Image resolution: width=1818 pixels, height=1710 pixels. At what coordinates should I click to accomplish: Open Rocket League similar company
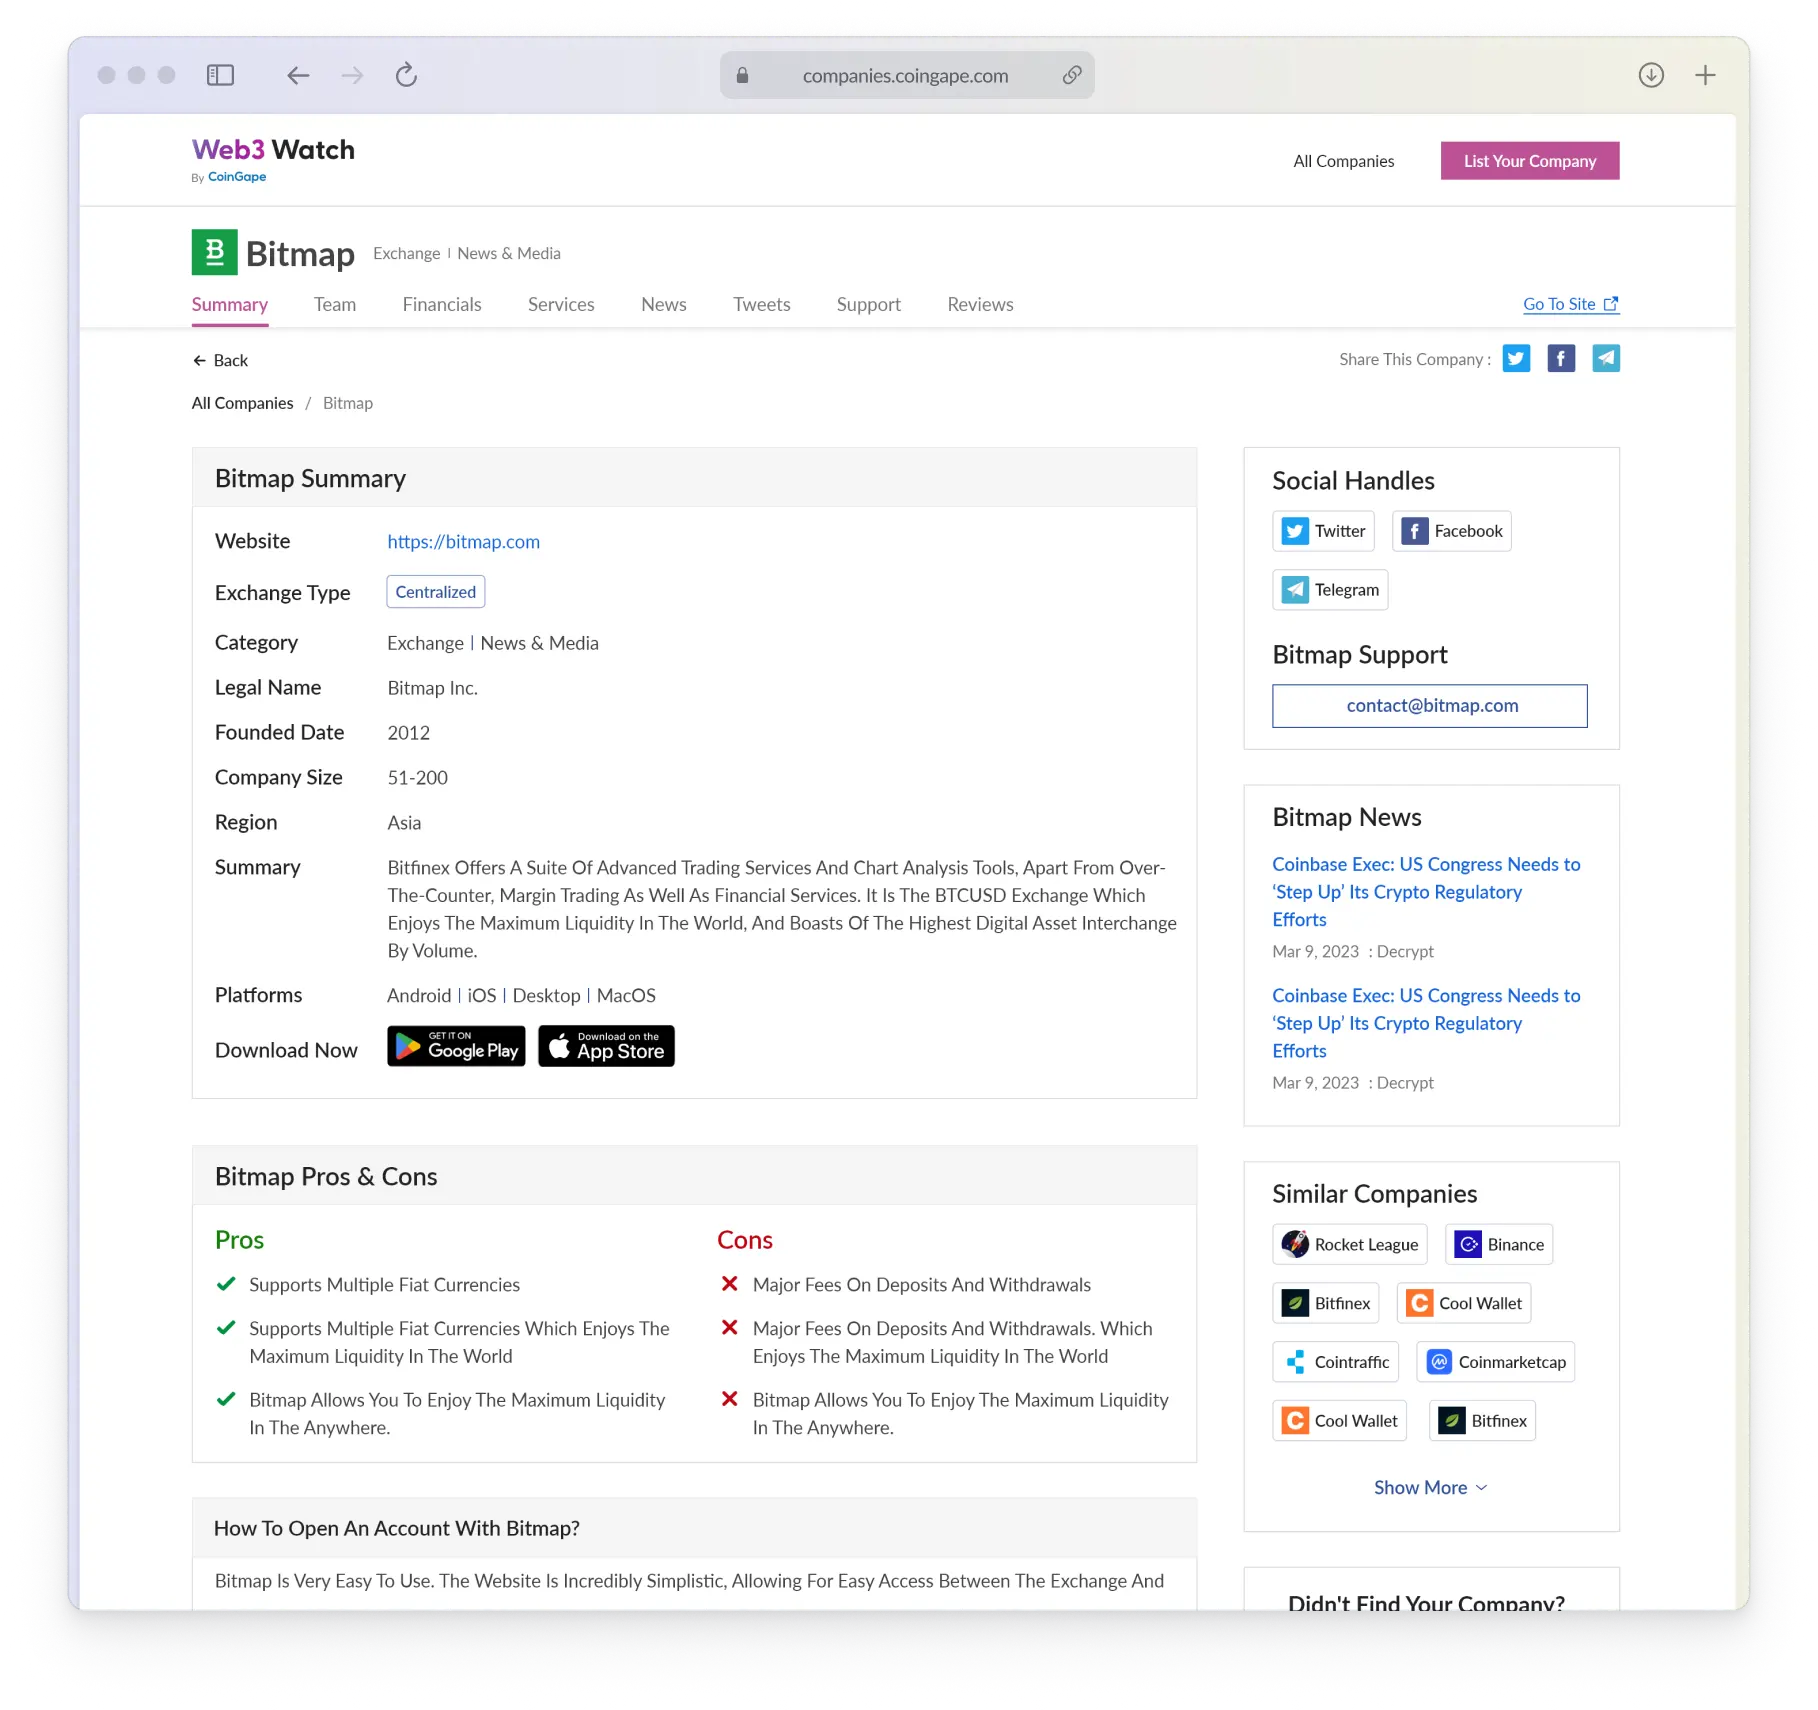click(1350, 1244)
